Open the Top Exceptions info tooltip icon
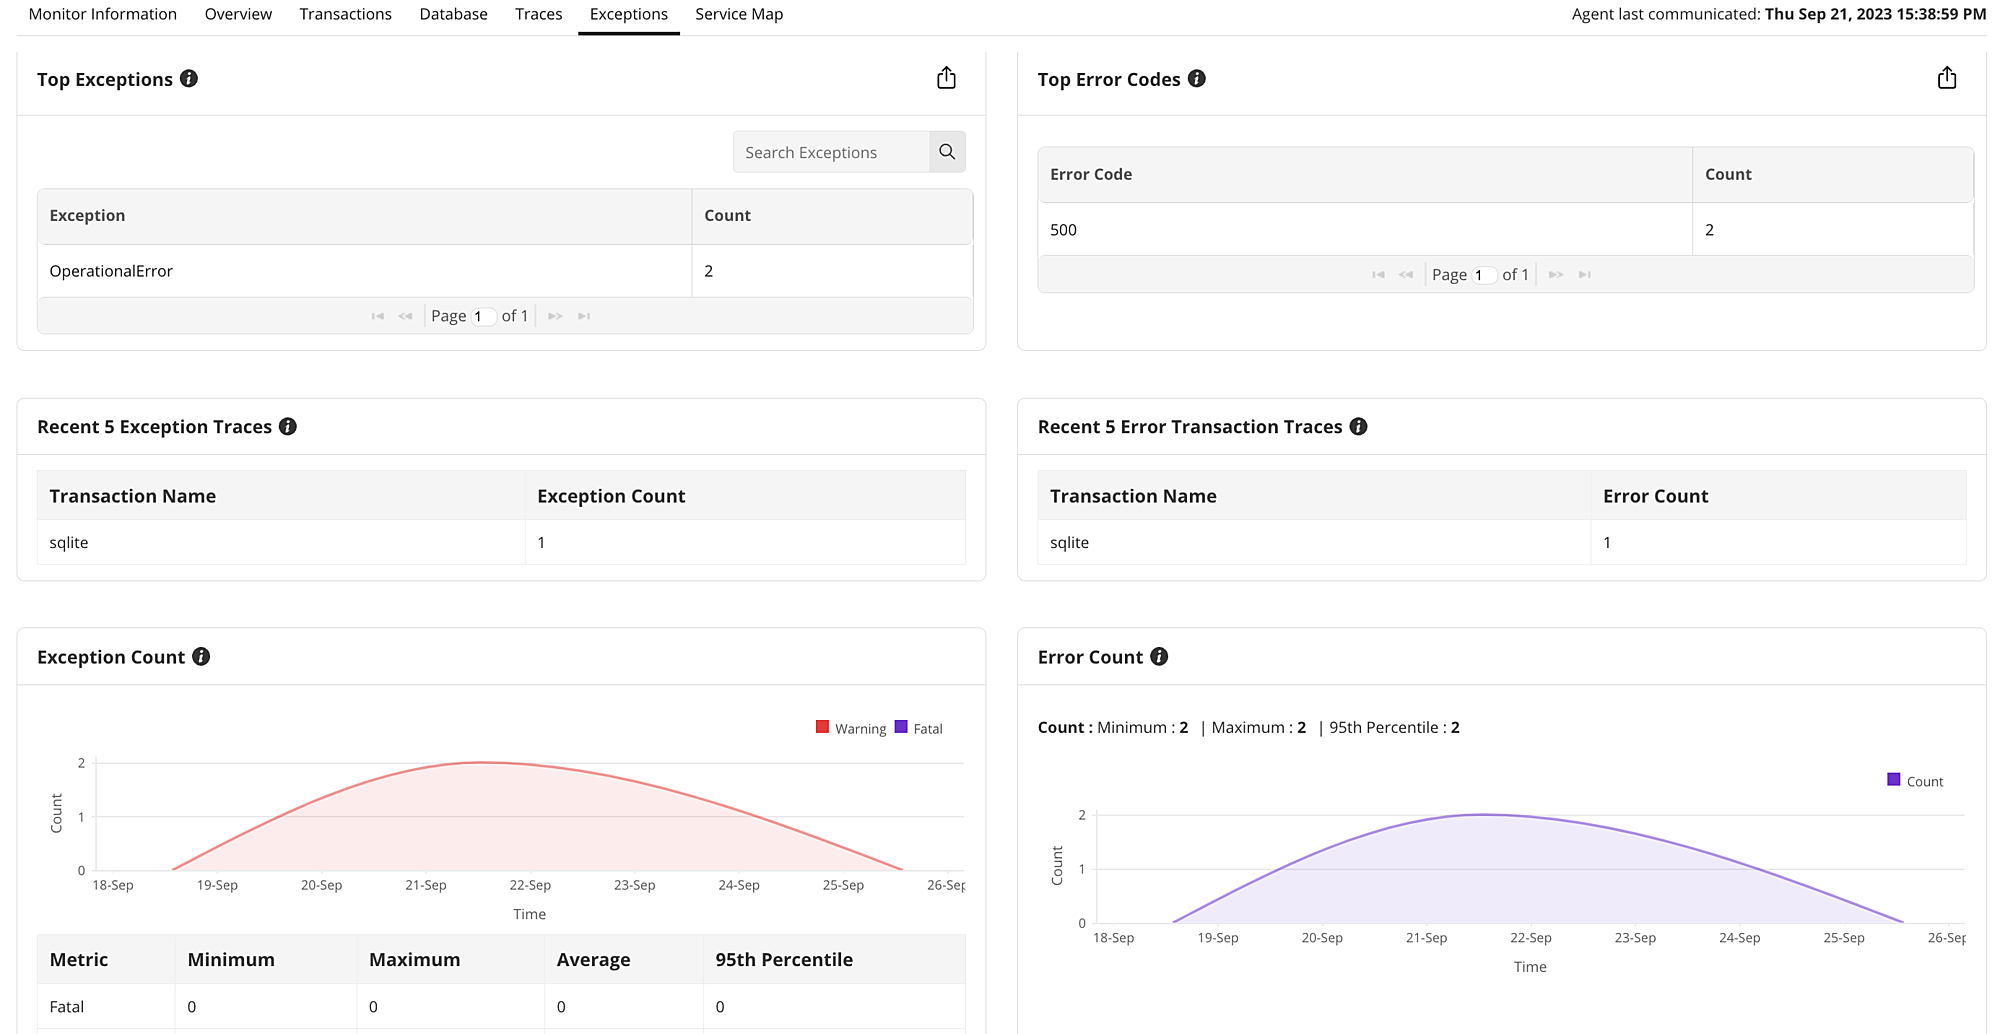2000x1034 pixels. (x=190, y=79)
